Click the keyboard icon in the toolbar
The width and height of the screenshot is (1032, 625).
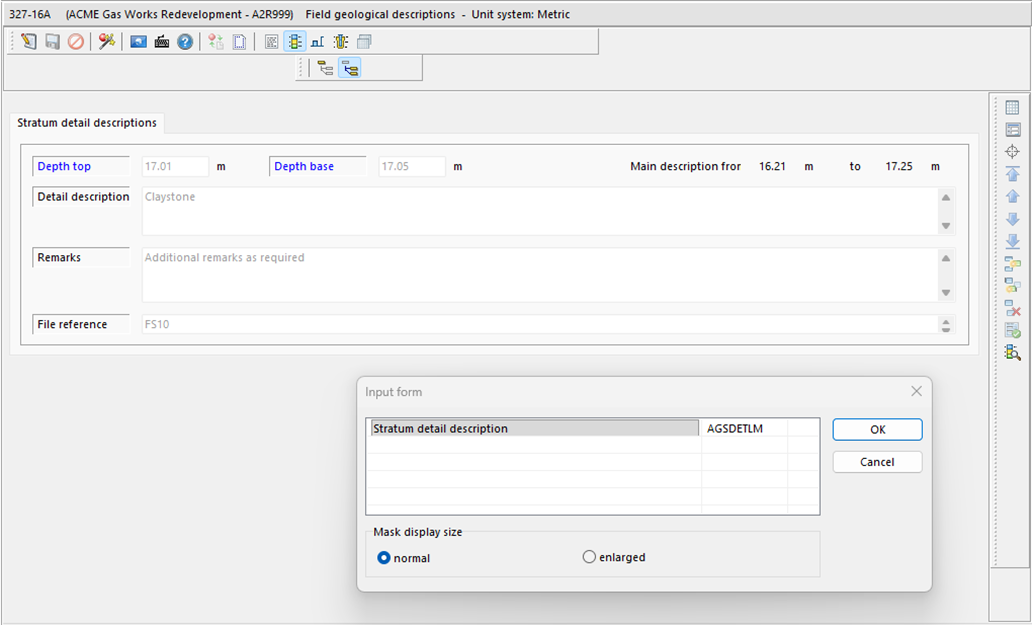[x=162, y=42]
